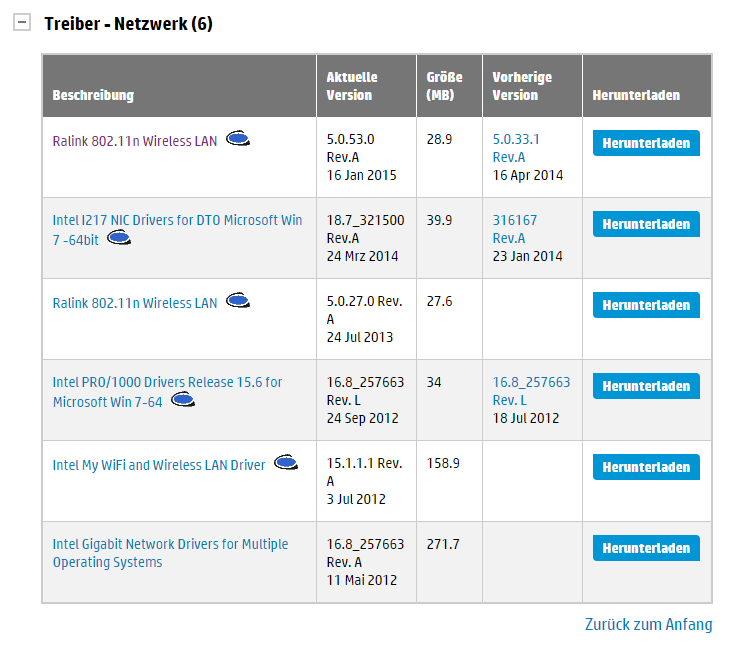Download Ralink driver version 5.0.53.0
This screenshot has height=647, width=731.
click(646, 143)
